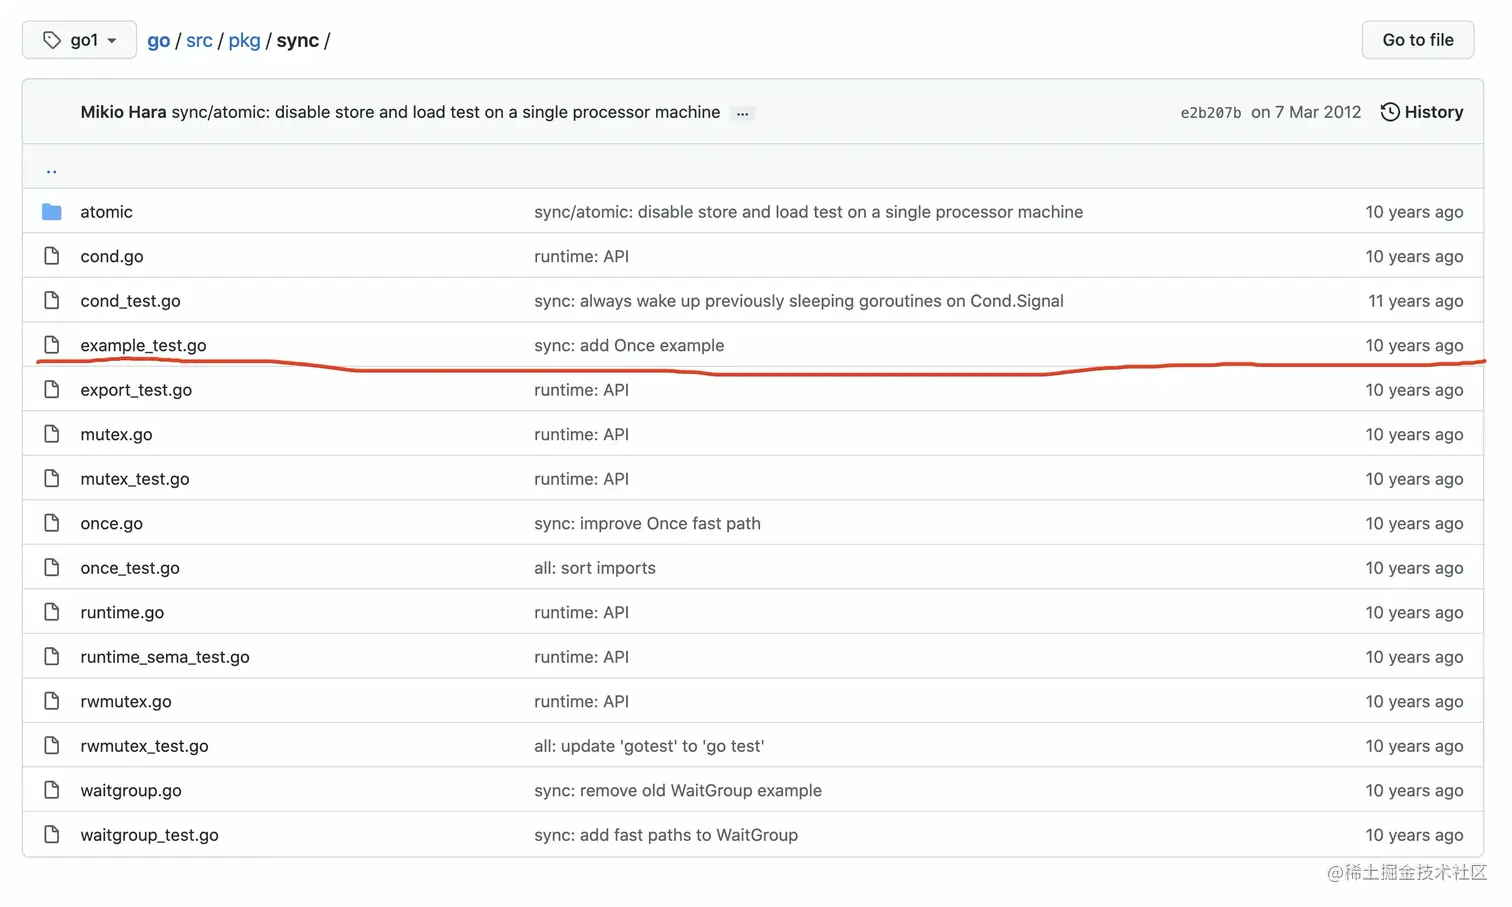
Task: Click the file icon beside rwmutex.go
Action: click(x=52, y=701)
